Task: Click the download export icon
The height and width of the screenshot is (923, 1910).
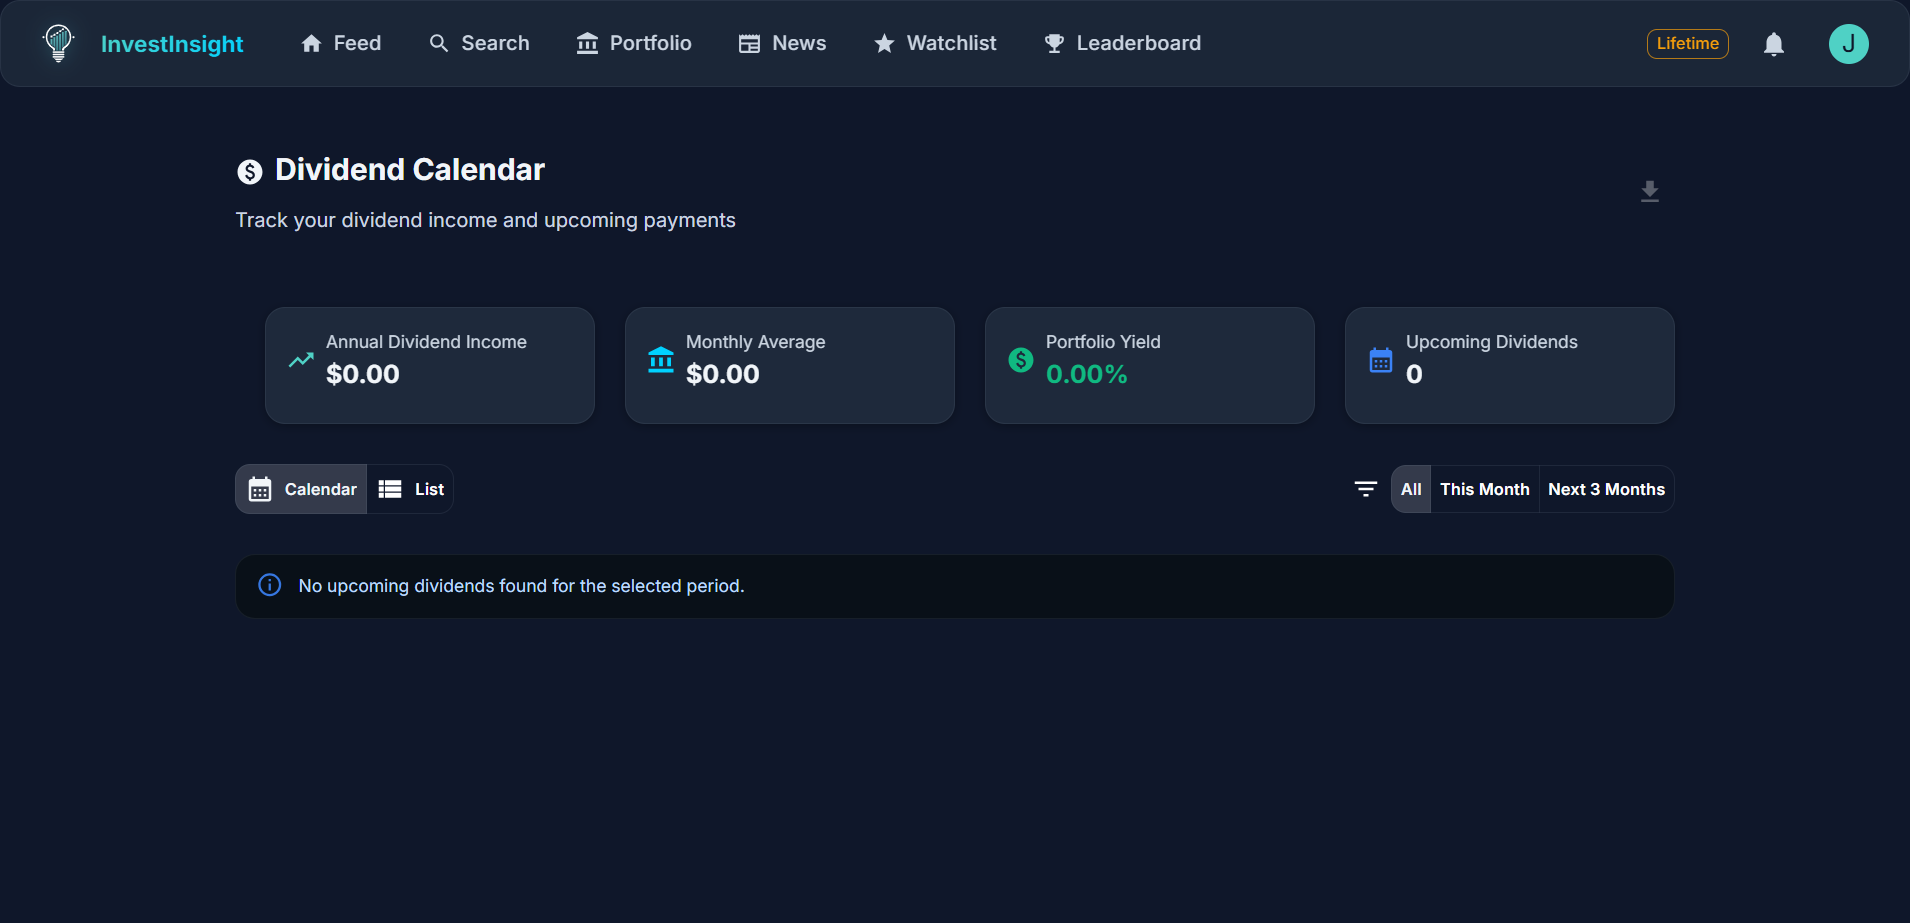Action: pyautogui.click(x=1649, y=191)
